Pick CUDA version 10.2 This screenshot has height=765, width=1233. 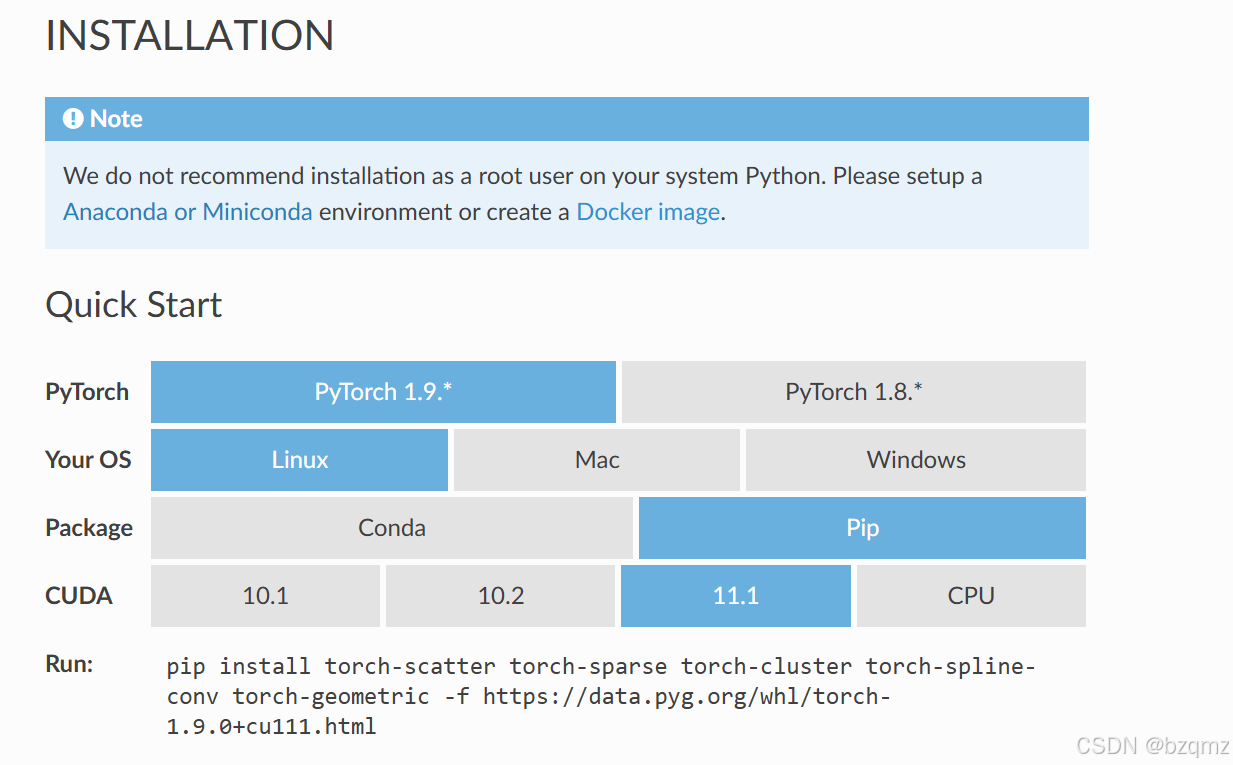[x=500, y=596]
